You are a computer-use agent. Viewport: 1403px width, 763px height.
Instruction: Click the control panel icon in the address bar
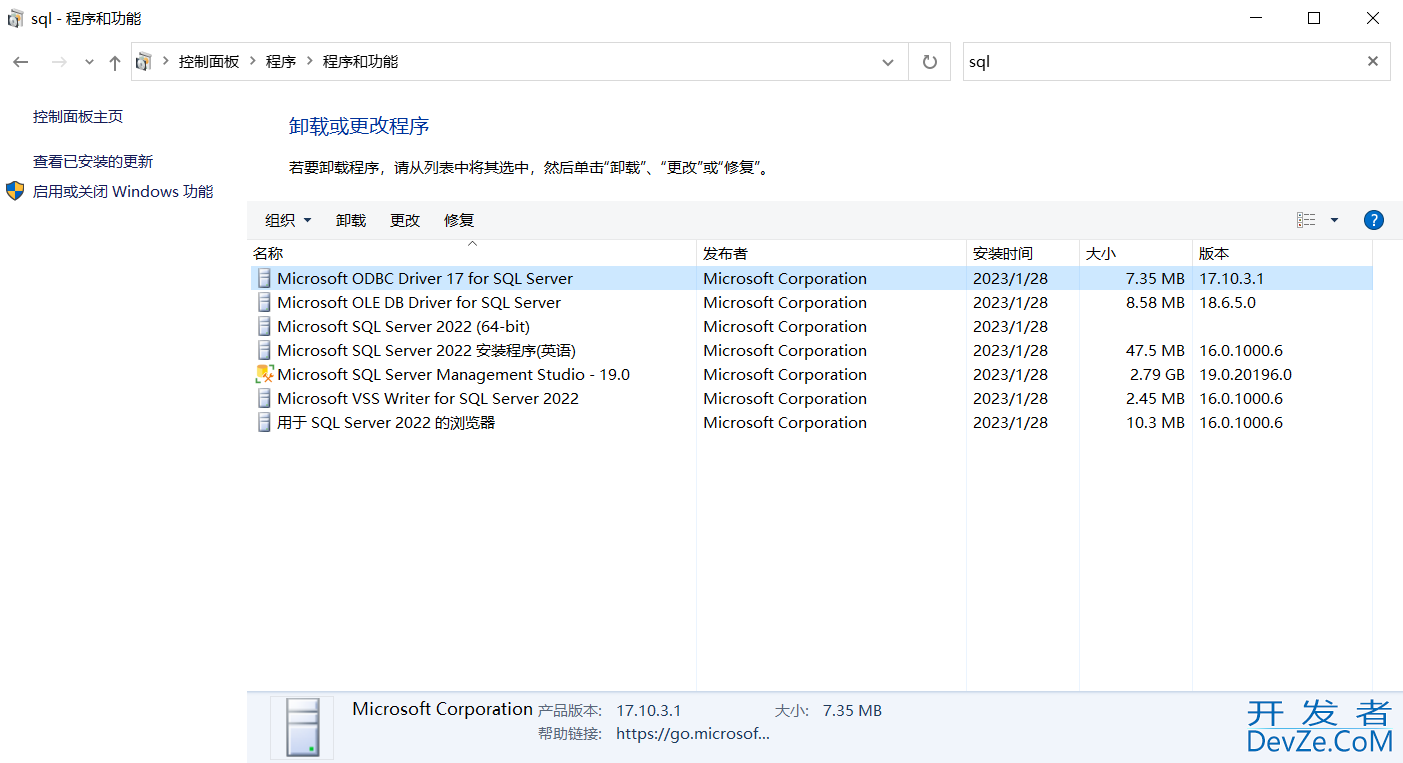[x=145, y=62]
